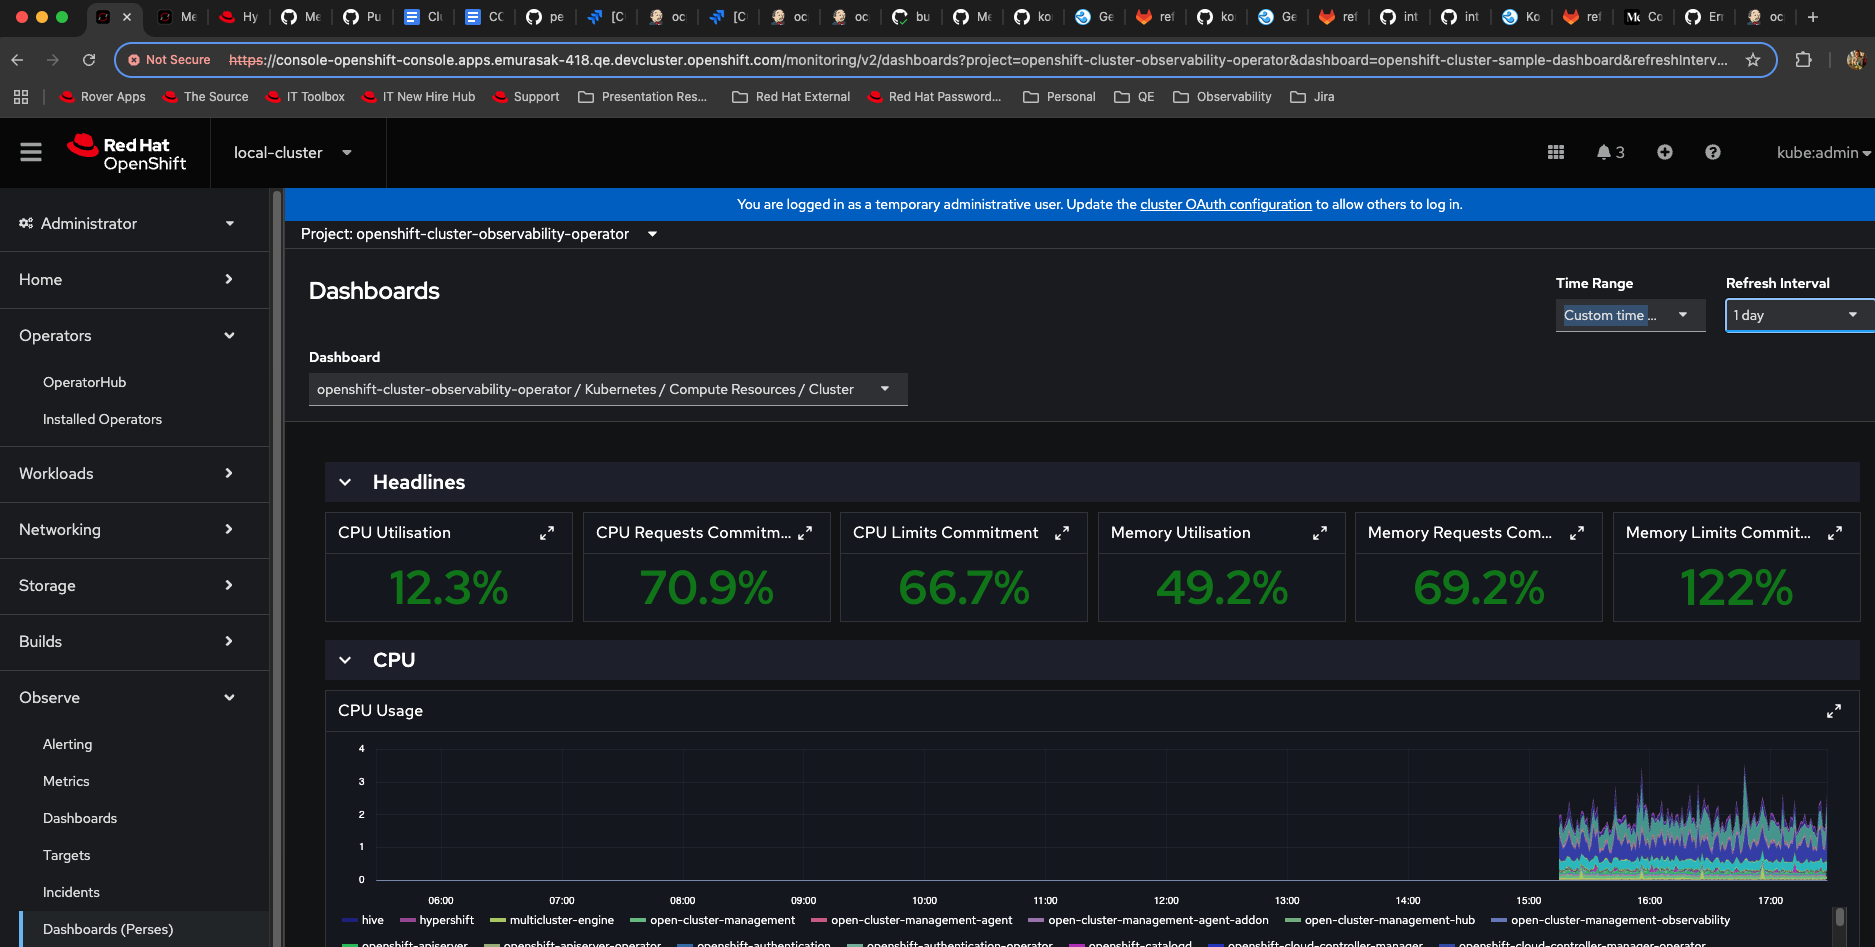Open the notifications bell showing 3
The image size is (1875, 947).
coord(1610,152)
